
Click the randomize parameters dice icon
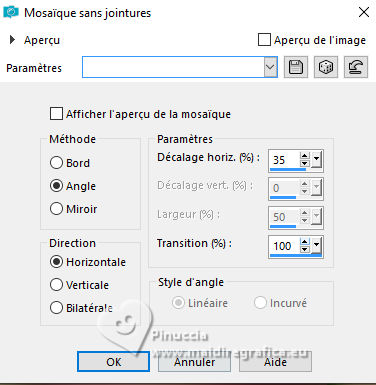coord(326,67)
